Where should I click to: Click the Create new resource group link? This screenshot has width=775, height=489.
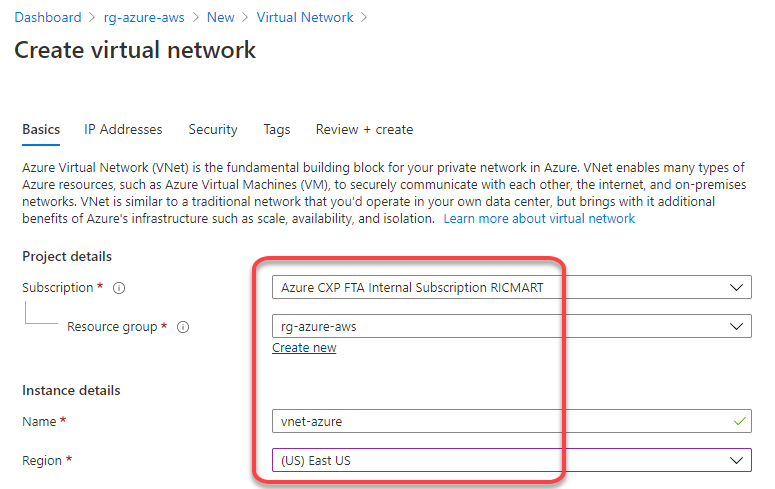click(304, 348)
